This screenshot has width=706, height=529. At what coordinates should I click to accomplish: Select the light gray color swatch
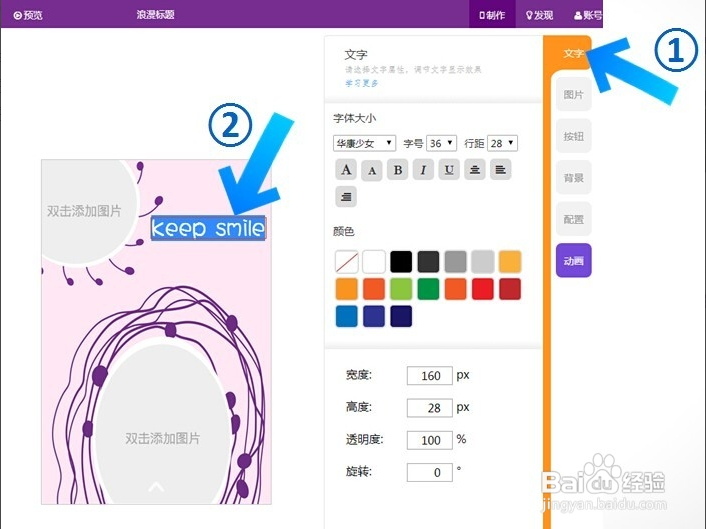coord(483,262)
